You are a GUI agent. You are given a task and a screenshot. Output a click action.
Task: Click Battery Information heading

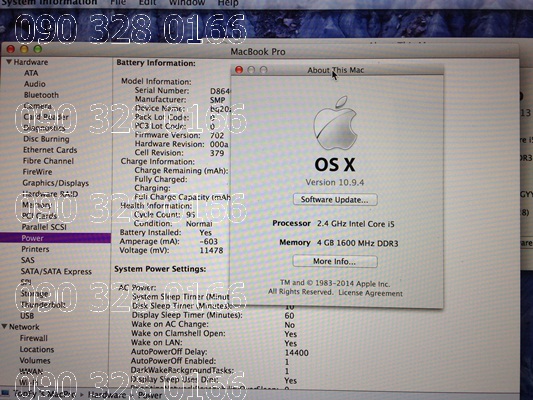coord(156,63)
